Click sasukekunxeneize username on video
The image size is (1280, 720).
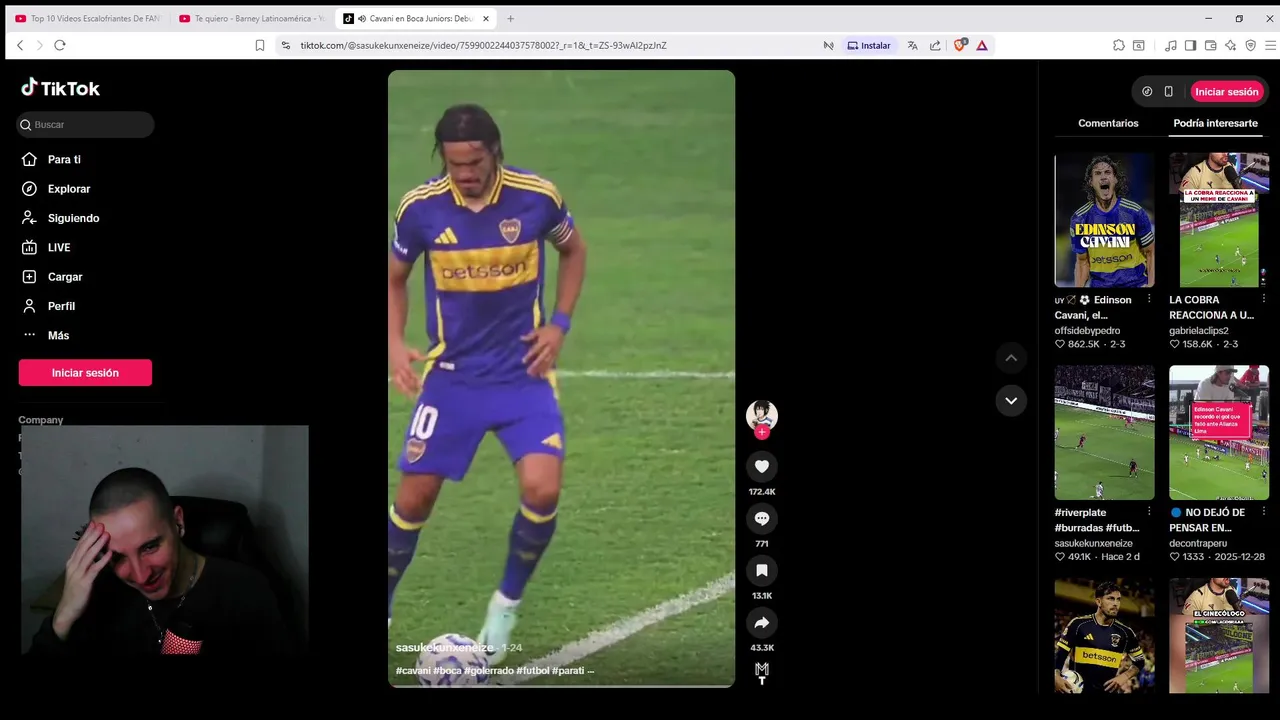tap(445, 648)
